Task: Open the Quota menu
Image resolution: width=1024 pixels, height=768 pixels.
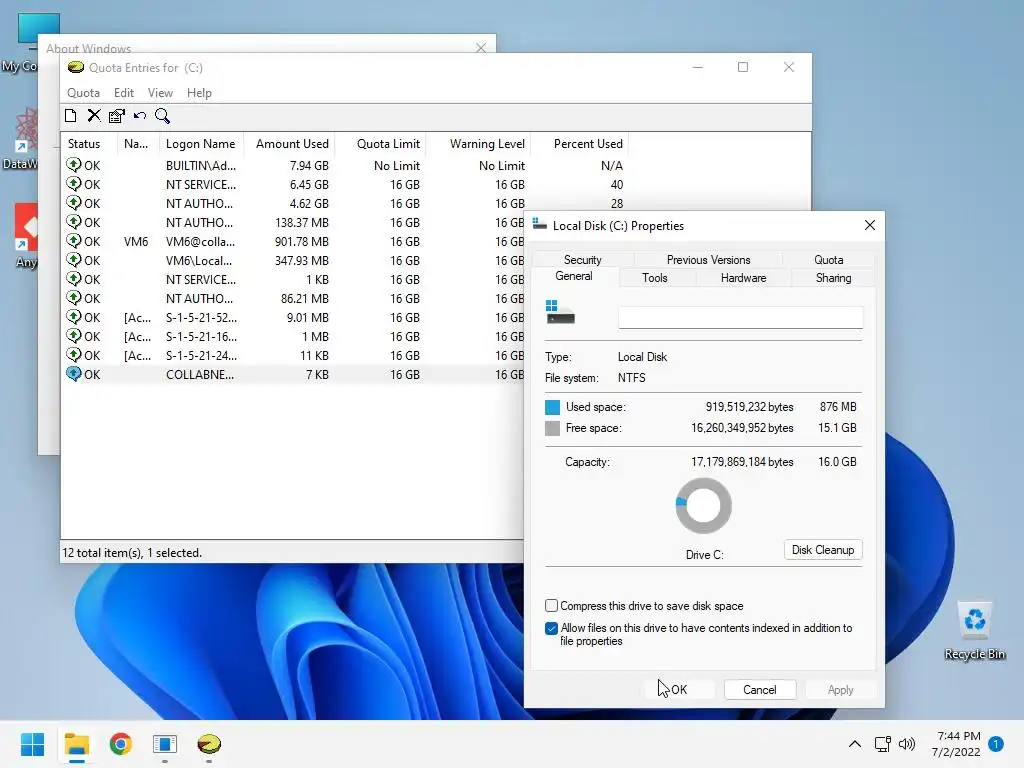Action: coord(84,93)
